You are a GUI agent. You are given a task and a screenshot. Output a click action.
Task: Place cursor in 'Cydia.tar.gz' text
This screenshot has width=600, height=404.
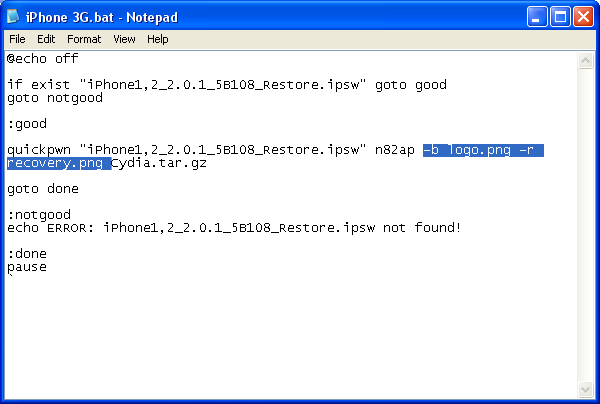tap(159, 163)
